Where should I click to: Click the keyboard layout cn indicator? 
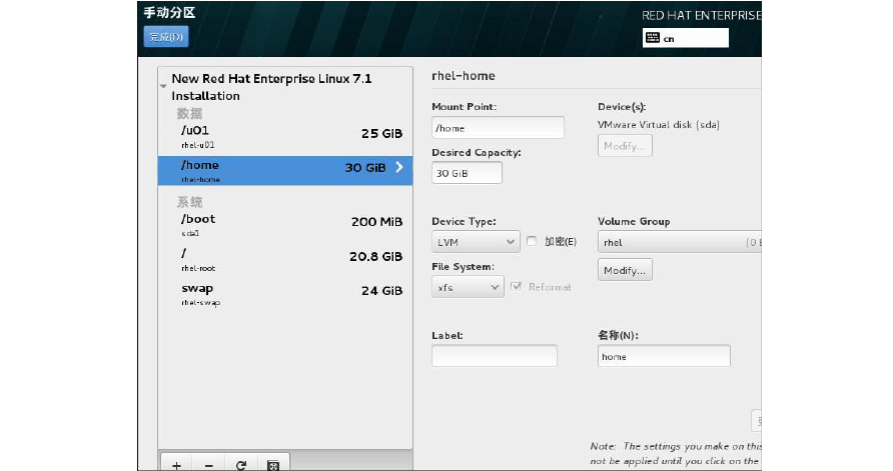[x=685, y=38]
